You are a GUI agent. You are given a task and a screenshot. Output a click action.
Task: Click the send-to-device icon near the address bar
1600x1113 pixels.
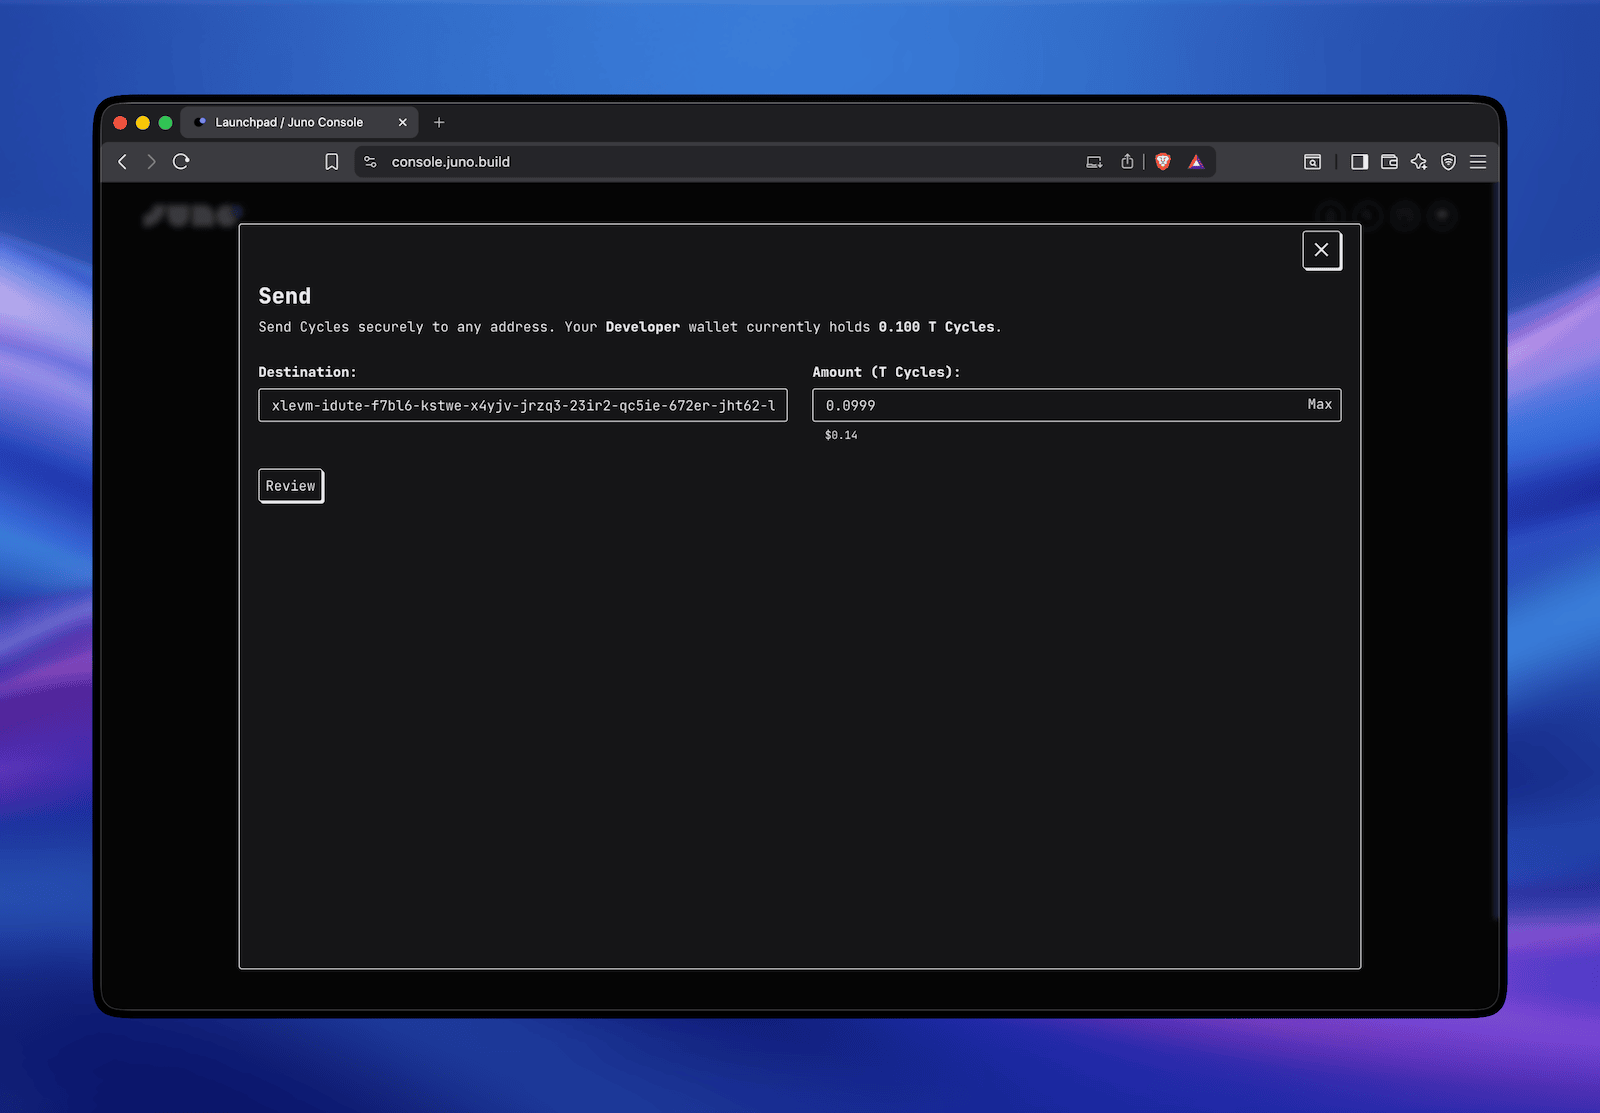(x=1093, y=161)
